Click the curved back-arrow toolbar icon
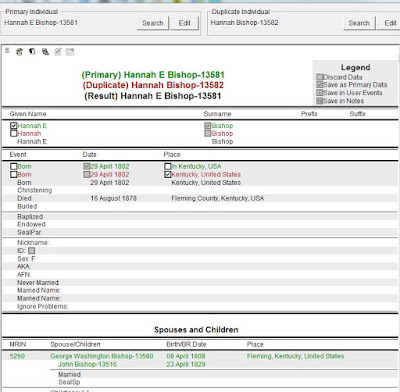400x392 pixels. 32,51
